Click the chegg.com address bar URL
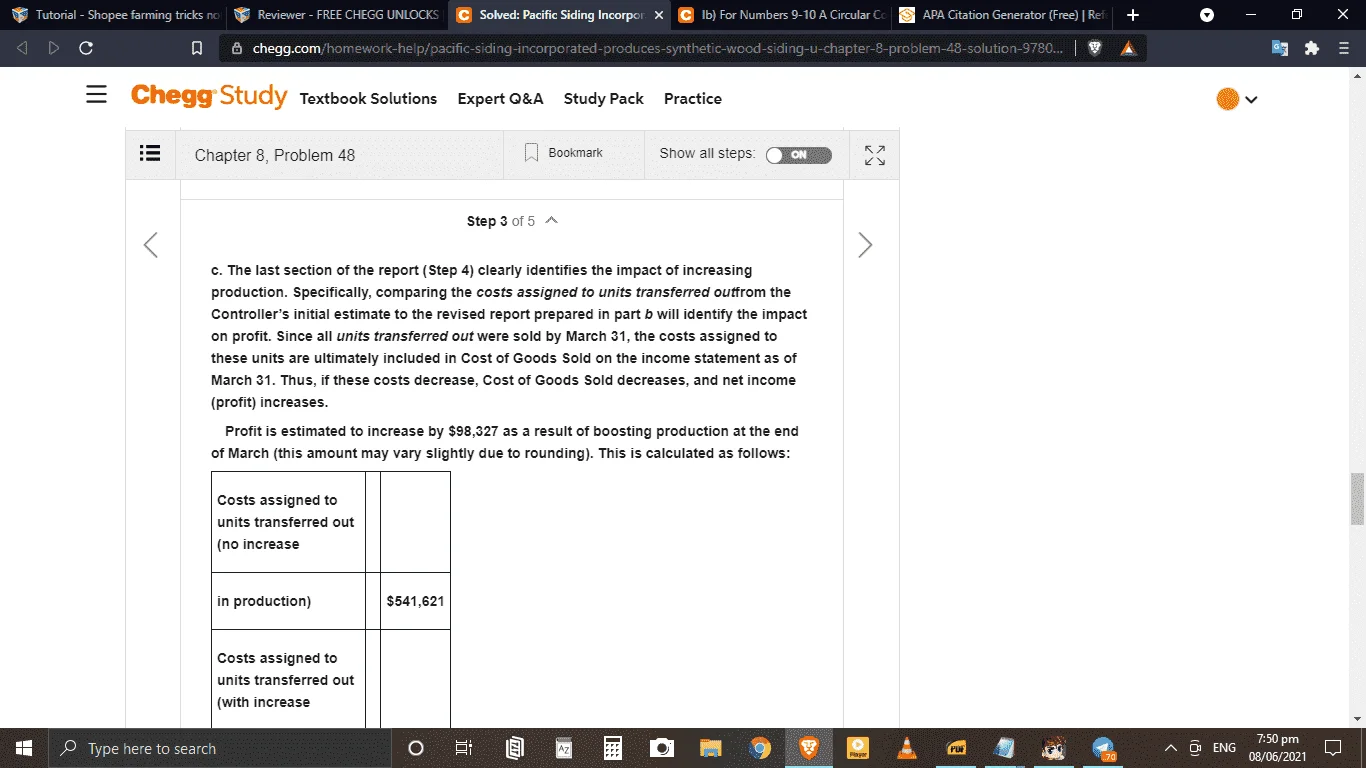The height and width of the screenshot is (768, 1366). (657, 48)
